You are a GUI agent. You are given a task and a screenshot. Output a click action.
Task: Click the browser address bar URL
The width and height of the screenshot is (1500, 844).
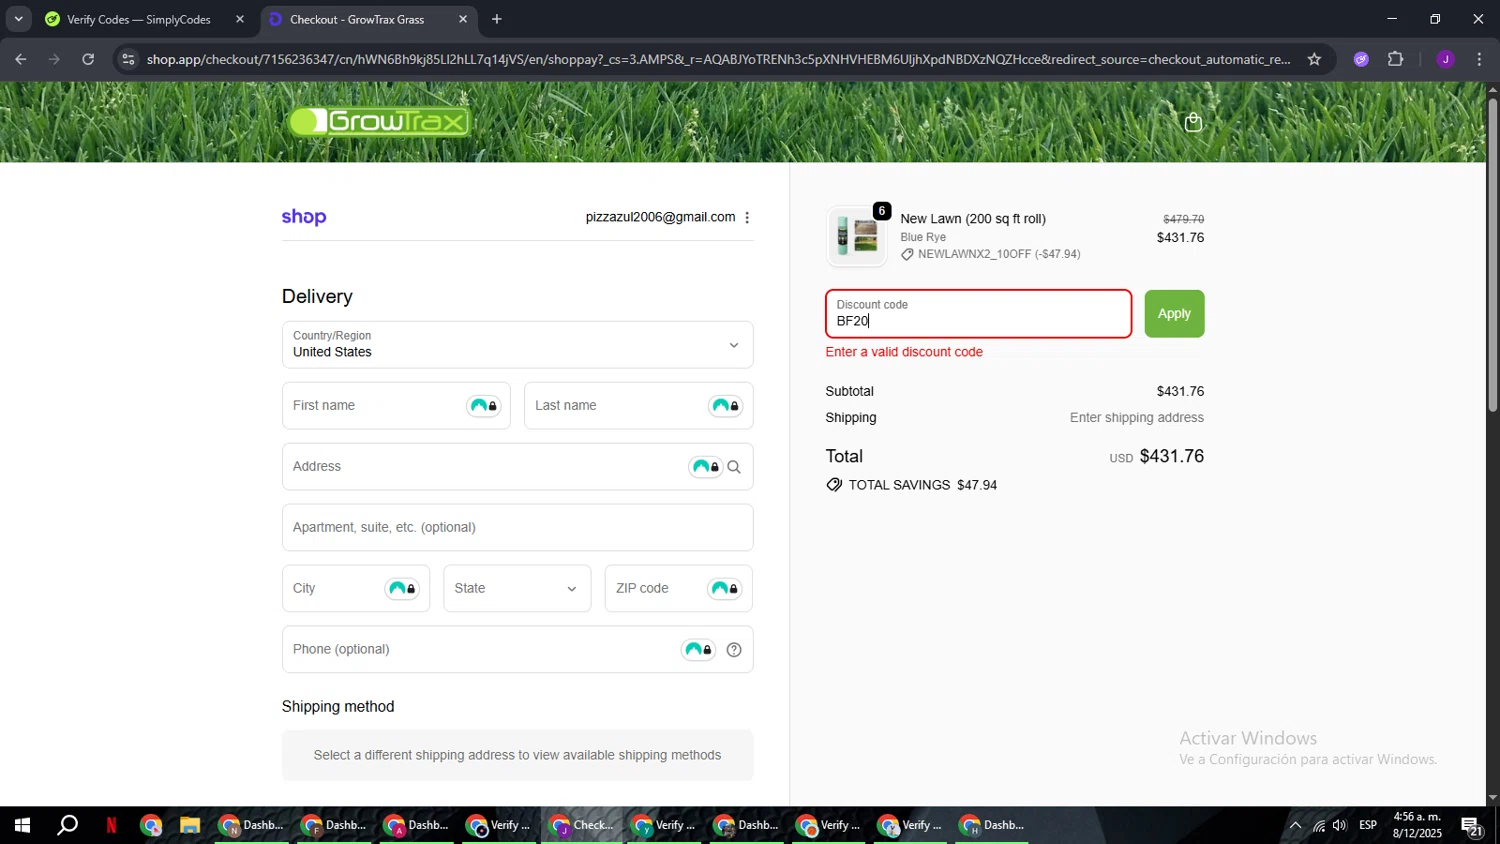(718, 59)
